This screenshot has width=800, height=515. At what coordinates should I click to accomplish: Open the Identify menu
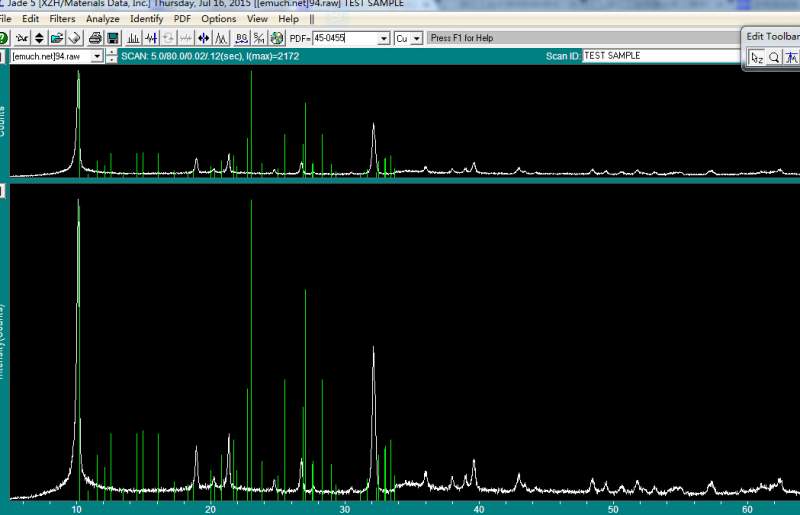146,19
